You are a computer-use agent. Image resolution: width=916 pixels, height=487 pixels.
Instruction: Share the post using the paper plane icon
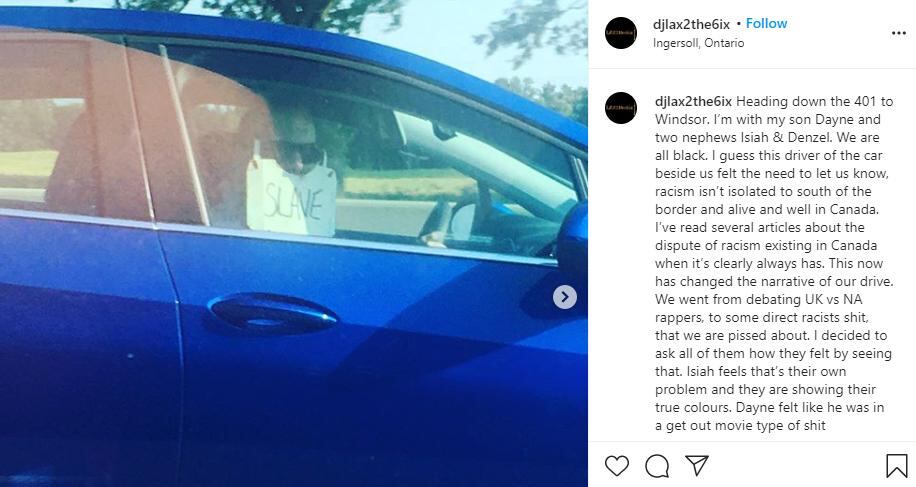(697, 465)
